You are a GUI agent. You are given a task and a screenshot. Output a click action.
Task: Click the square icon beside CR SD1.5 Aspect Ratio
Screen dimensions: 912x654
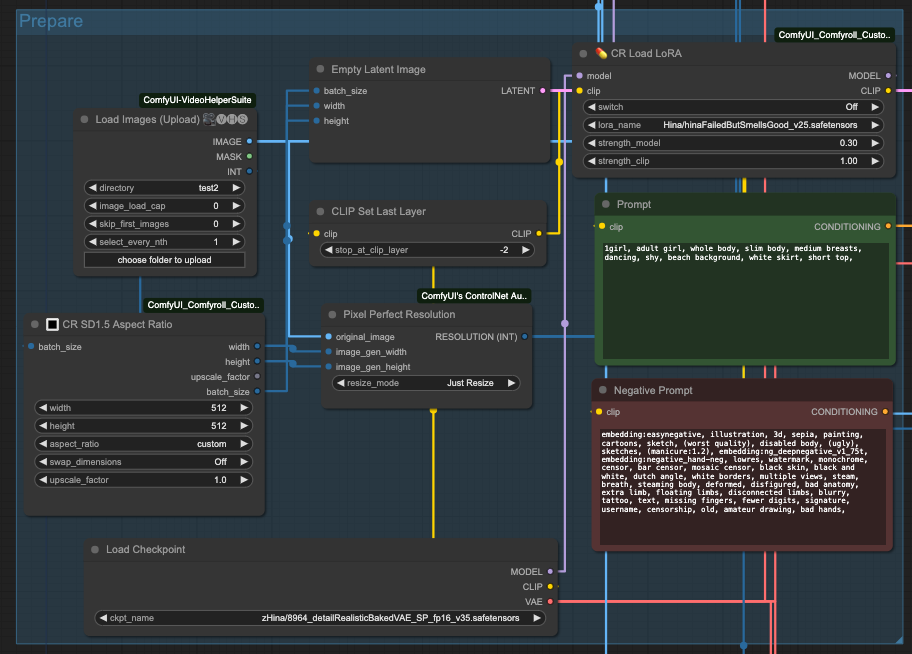tap(51, 323)
